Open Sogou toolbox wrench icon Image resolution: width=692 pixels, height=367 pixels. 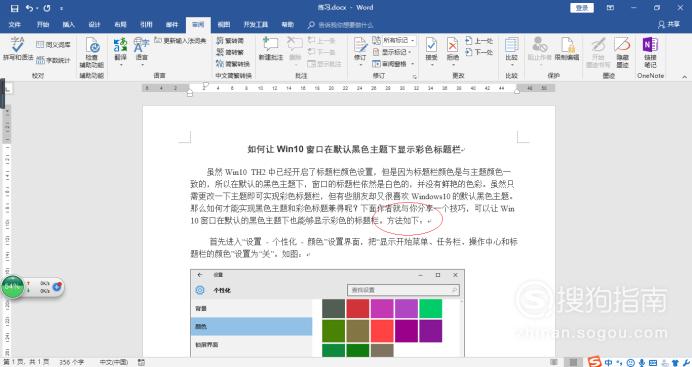click(686, 363)
